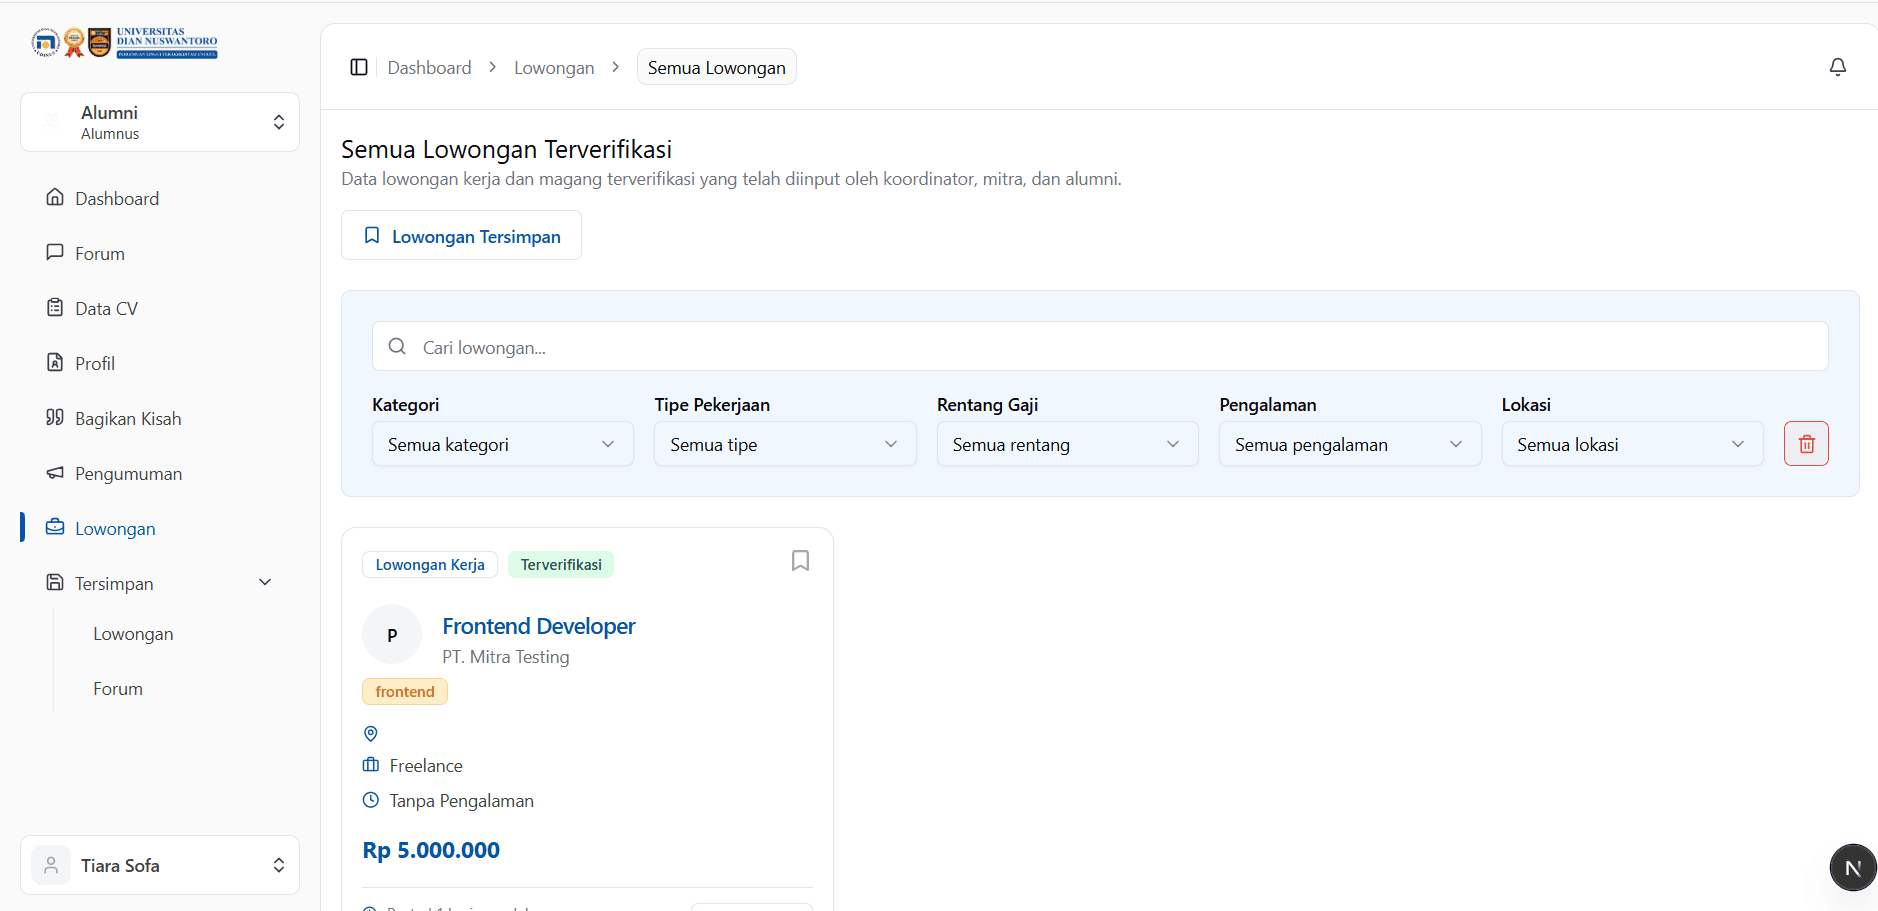Open the Data CV page
This screenshot has width=1878, height=911.
160,308
